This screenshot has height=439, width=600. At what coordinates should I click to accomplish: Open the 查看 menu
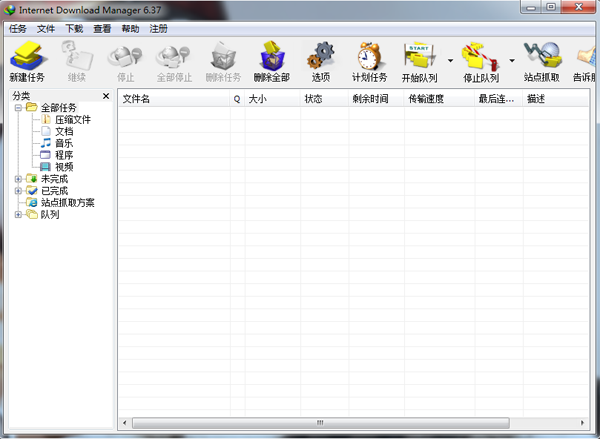tap(102, 29)
